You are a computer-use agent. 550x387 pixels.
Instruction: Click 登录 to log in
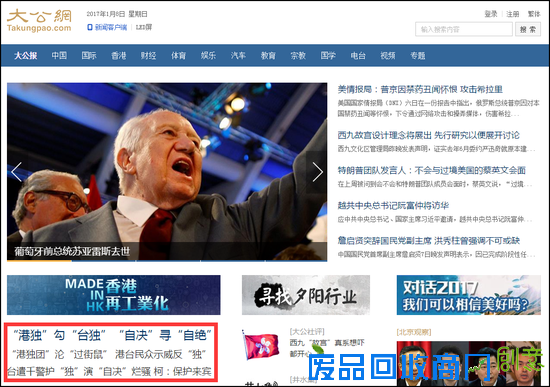(x=491, y=14)
